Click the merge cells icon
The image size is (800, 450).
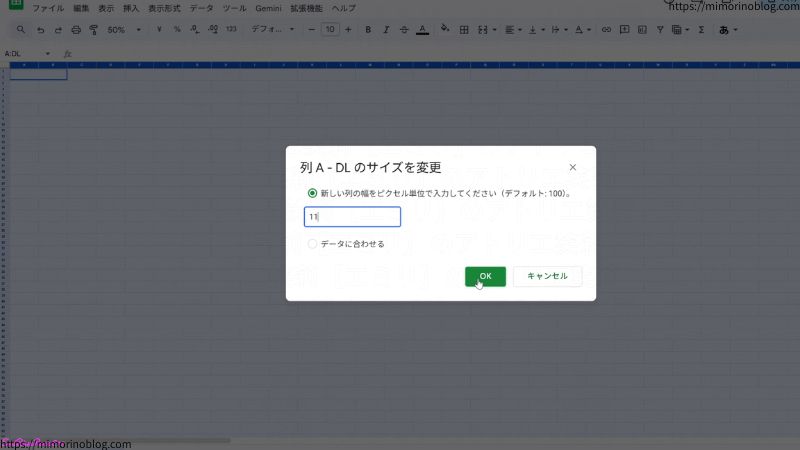click(x=483, y=30)
